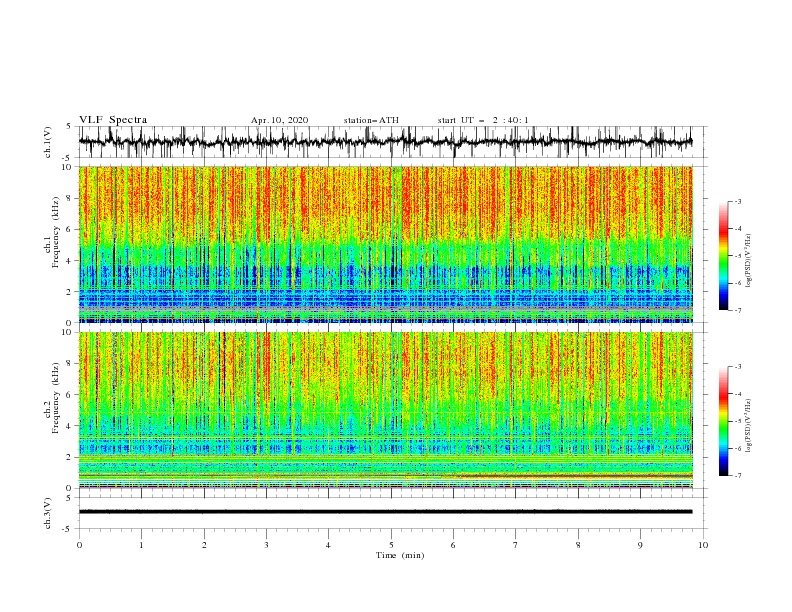Click the time axis tick label '0'
This screenshot has height=612, width=792.
[x=79, y=545]
